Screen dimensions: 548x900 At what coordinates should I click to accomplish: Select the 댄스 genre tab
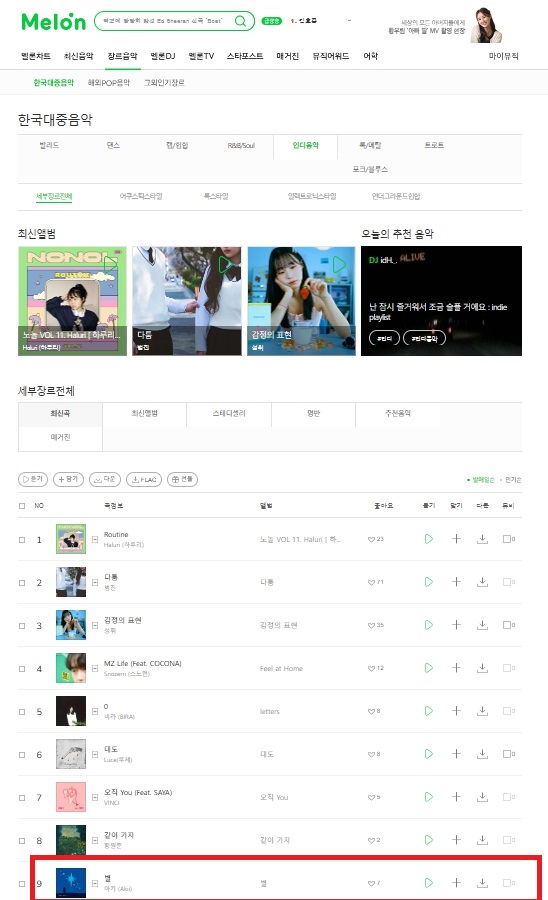pyautogui.click(x=113, y=145)
